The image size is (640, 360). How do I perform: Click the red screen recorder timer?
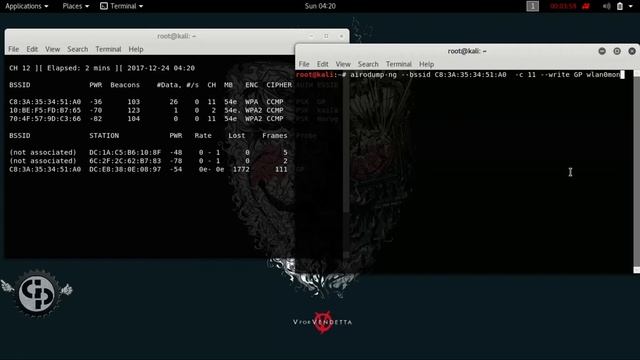(563, 6)
